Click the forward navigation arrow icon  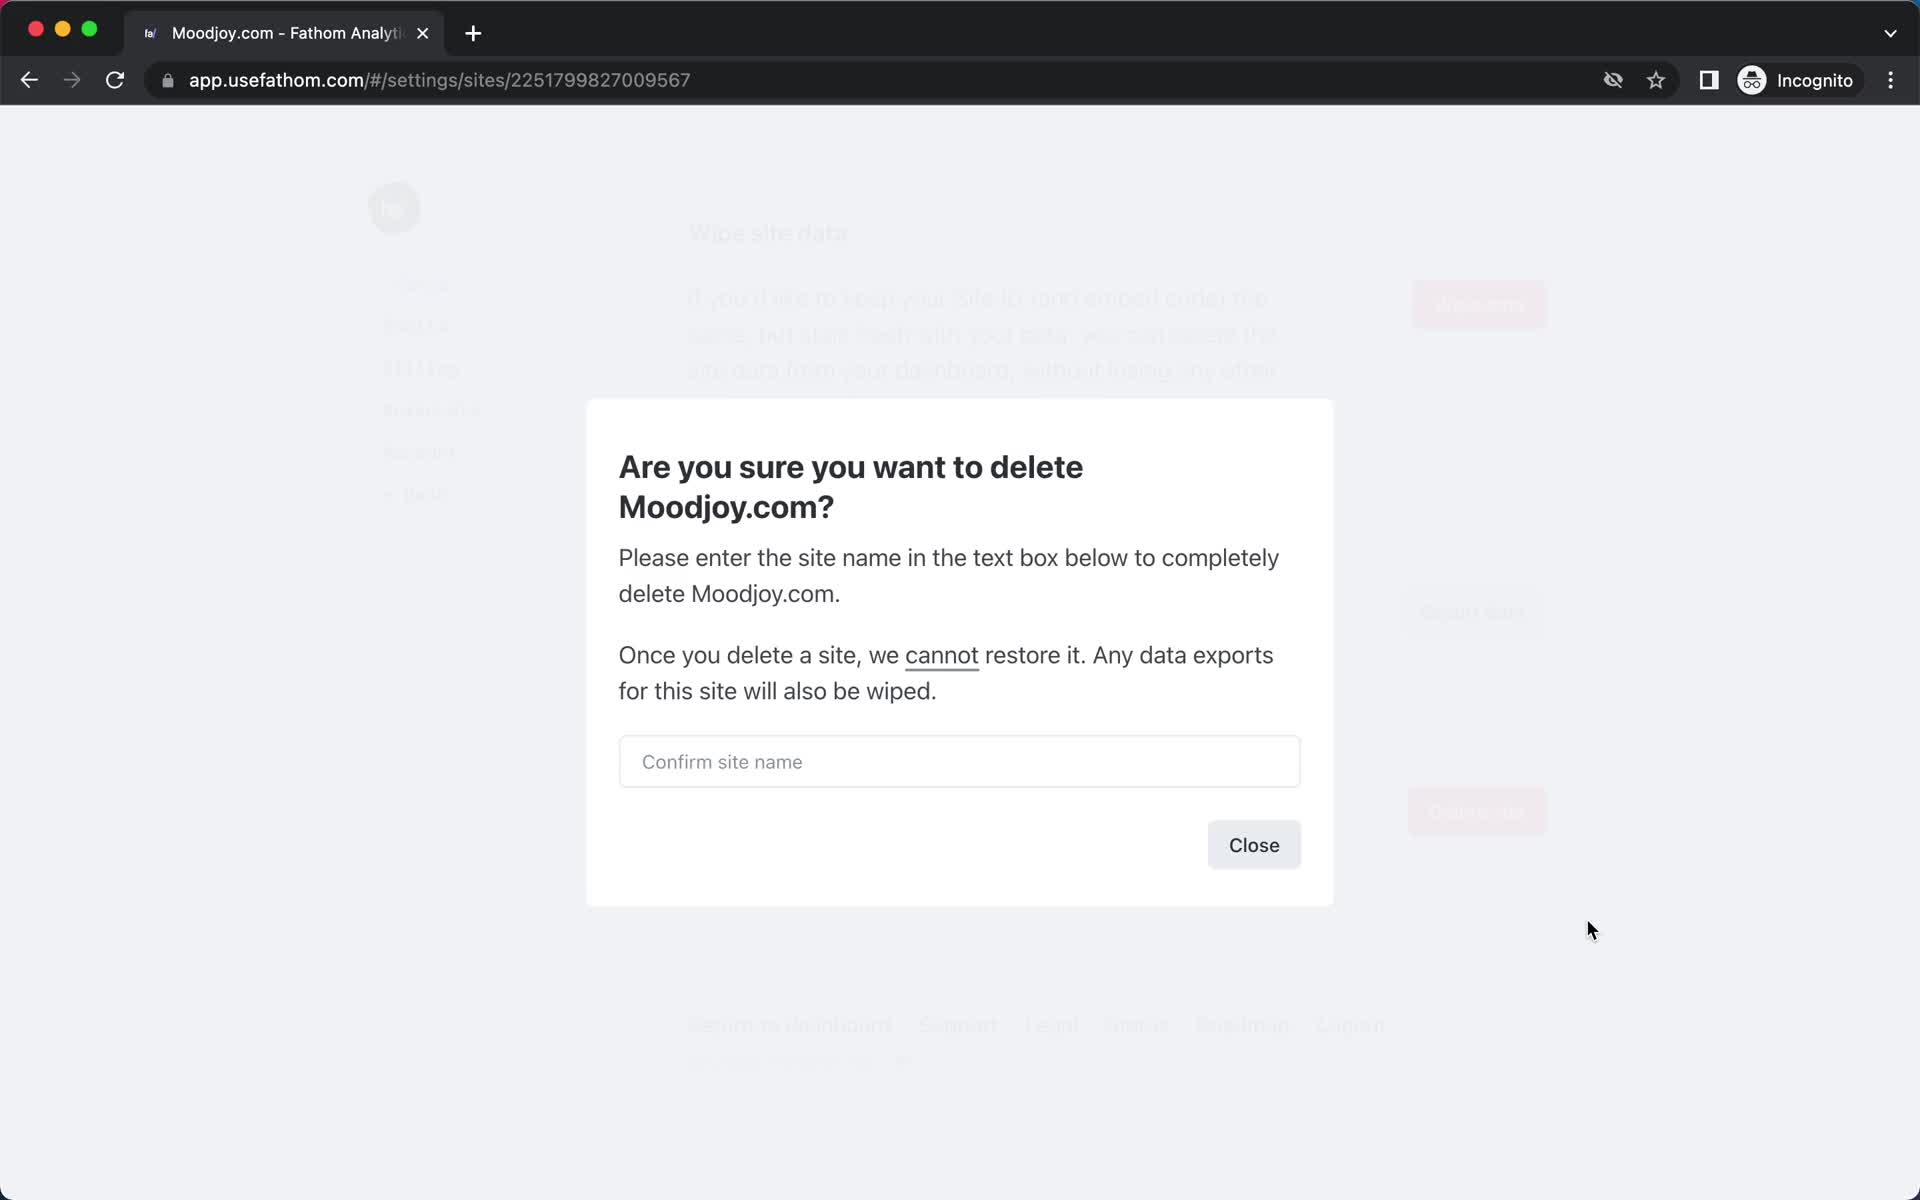[x=72, y=80]
